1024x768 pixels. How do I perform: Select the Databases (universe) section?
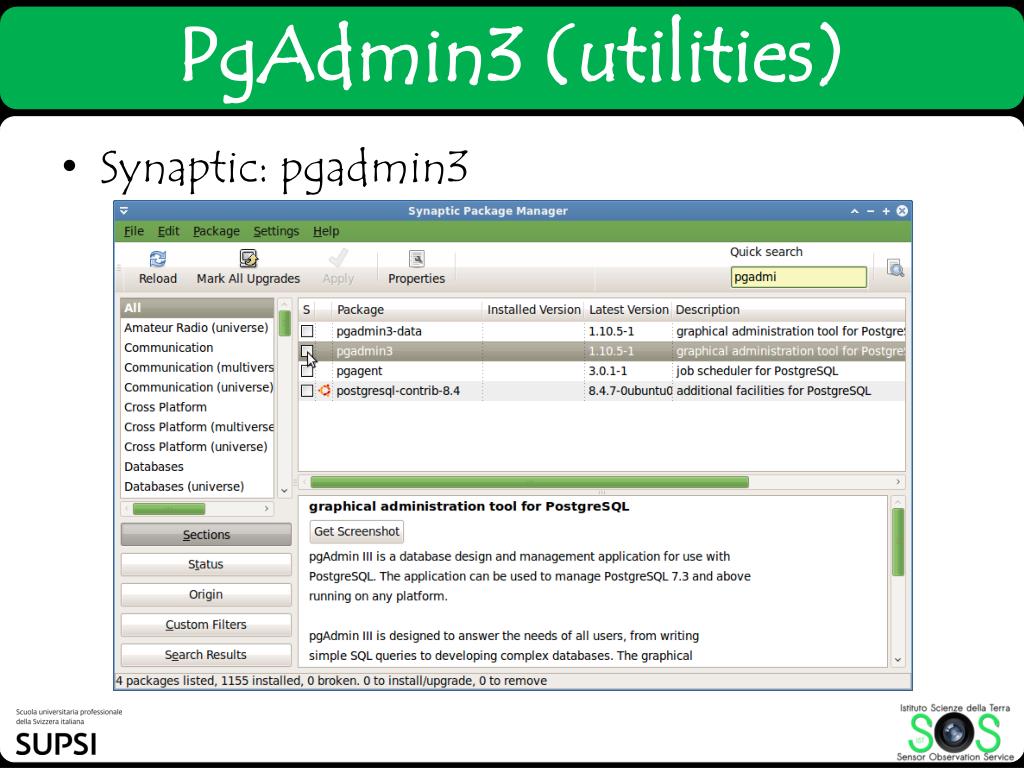click(197, 487)
